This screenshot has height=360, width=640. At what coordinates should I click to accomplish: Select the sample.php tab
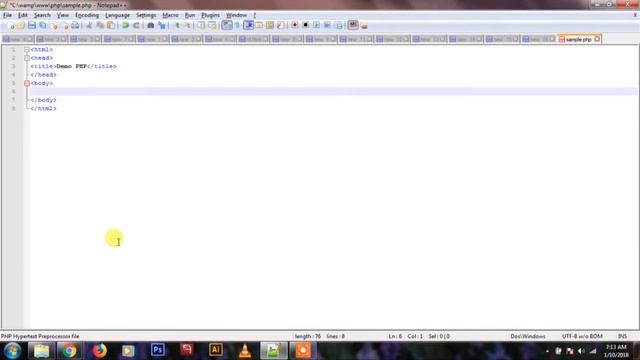pyautogui.click(x=578, y=39)
